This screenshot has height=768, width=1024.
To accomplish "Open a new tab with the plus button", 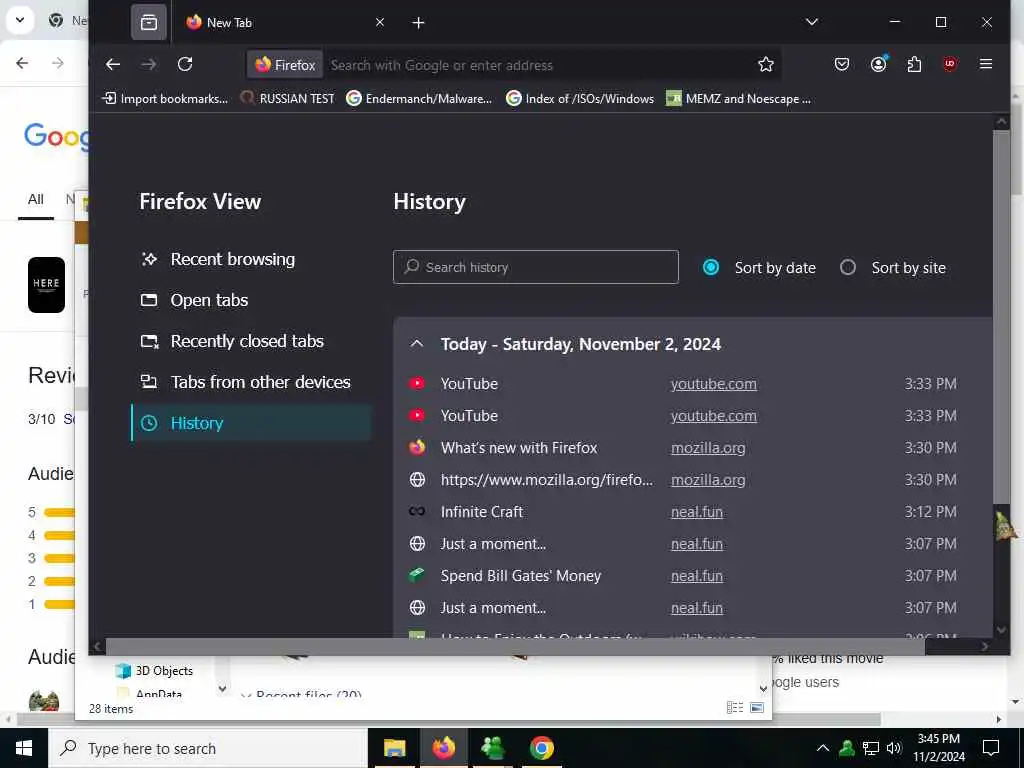I will pos(419,23).
